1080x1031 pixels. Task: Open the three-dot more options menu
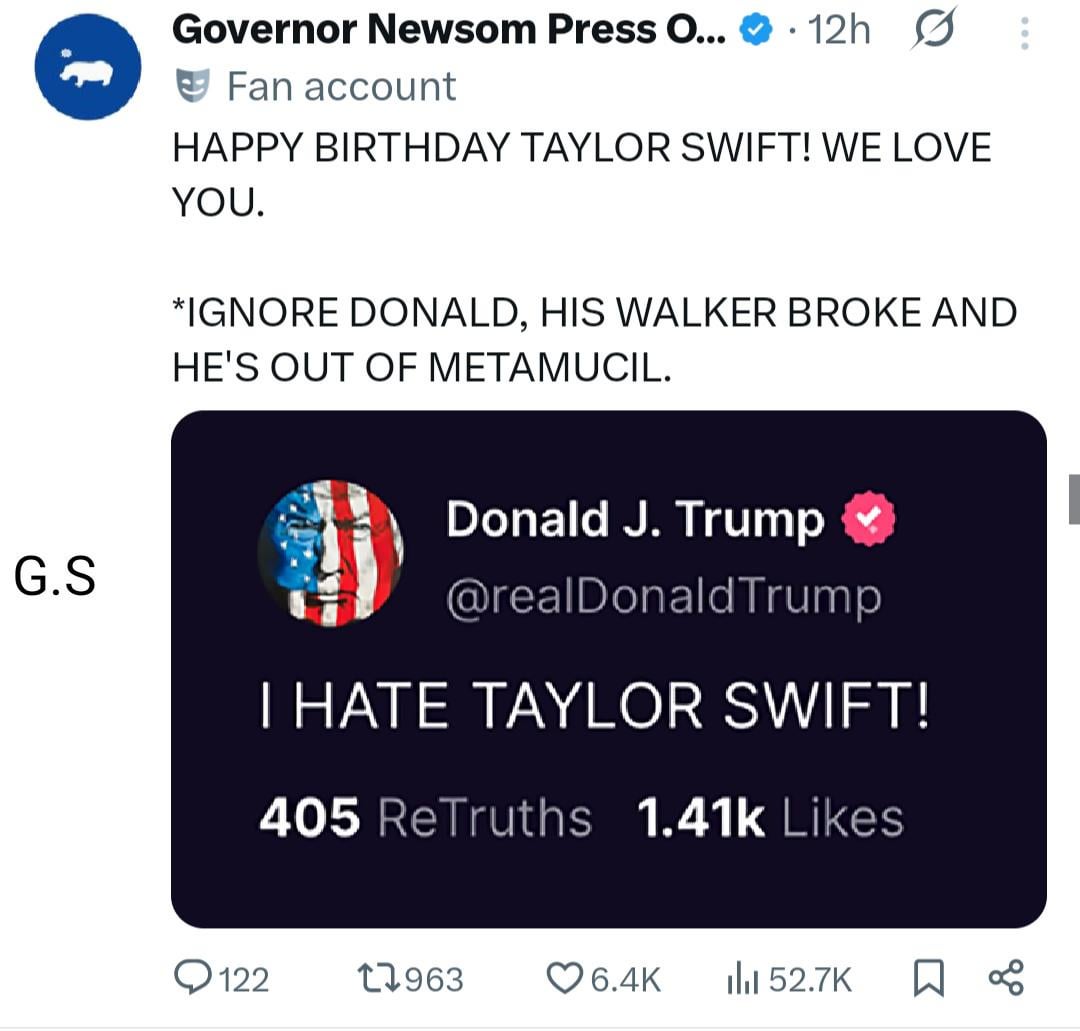point(1023,35)
